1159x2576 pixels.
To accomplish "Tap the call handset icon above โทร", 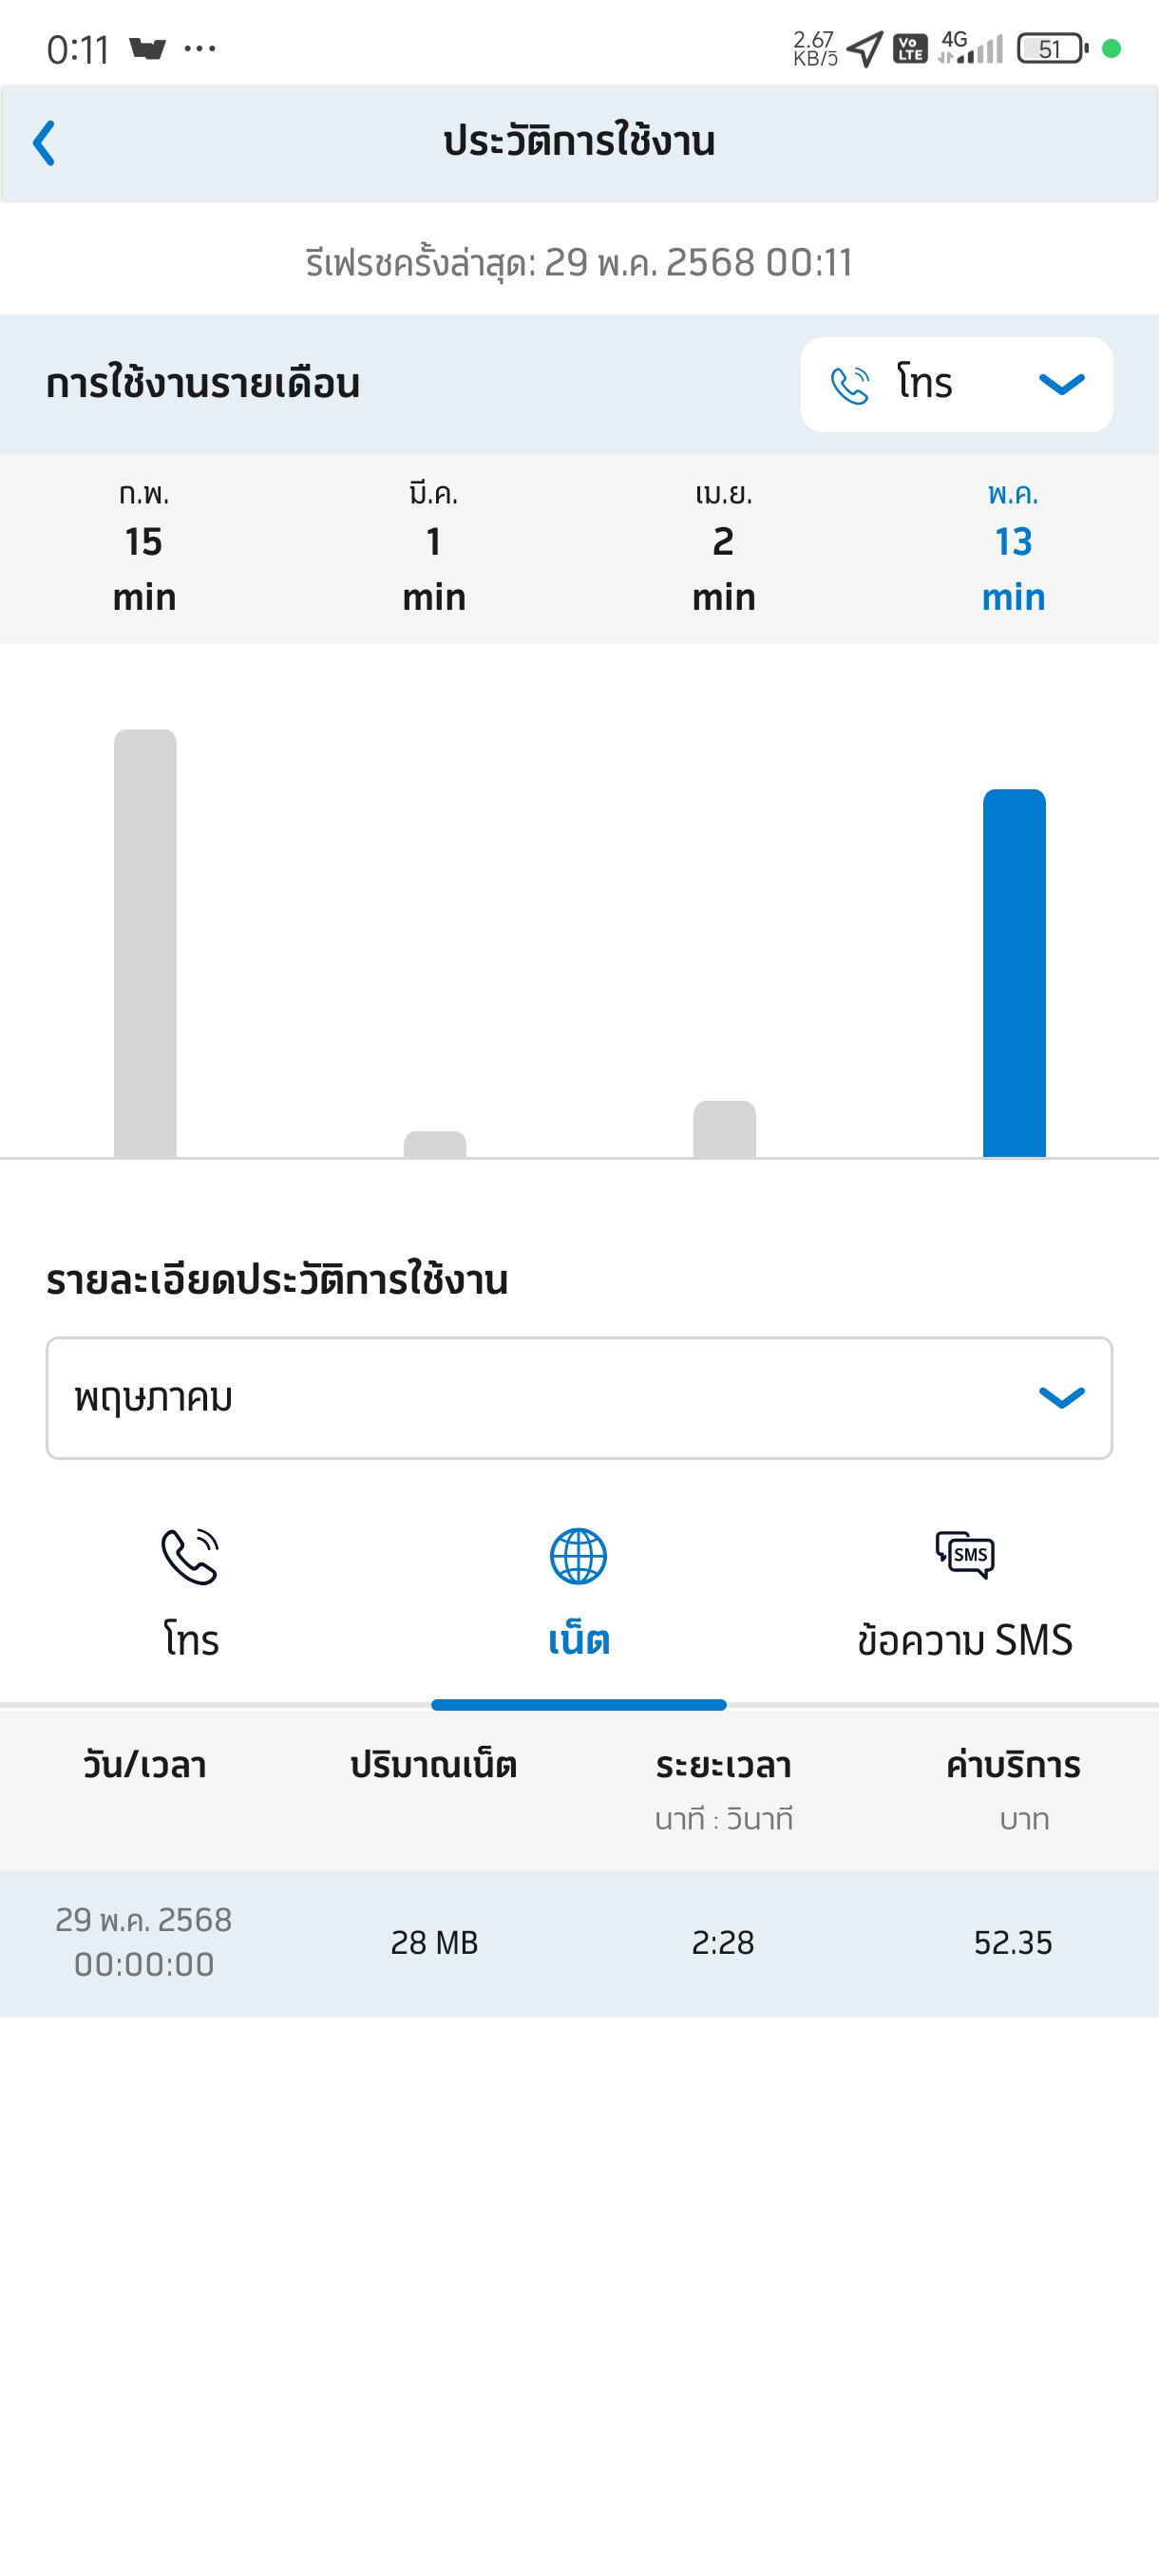I will 190,1557.
